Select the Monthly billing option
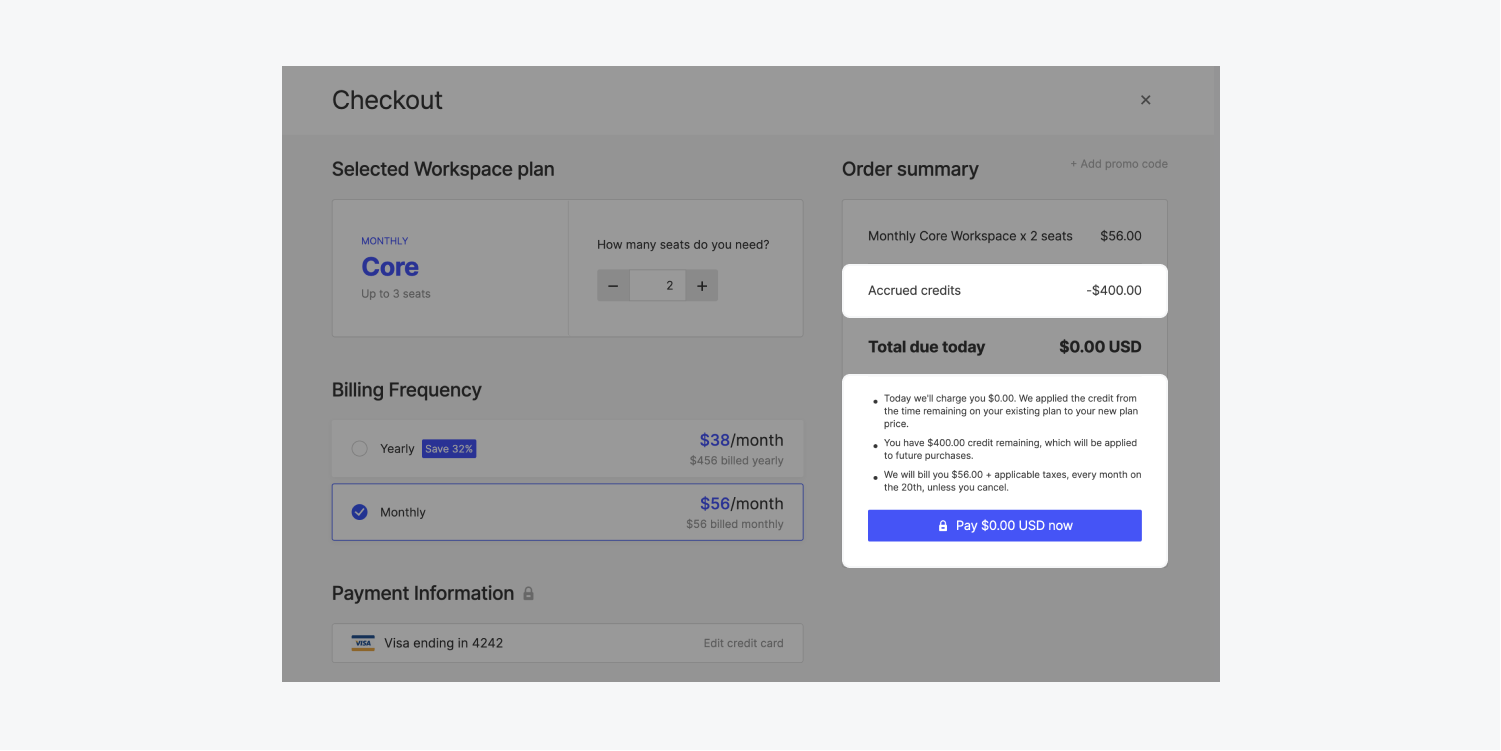1501x751 pixels. [x=567, y=512]
